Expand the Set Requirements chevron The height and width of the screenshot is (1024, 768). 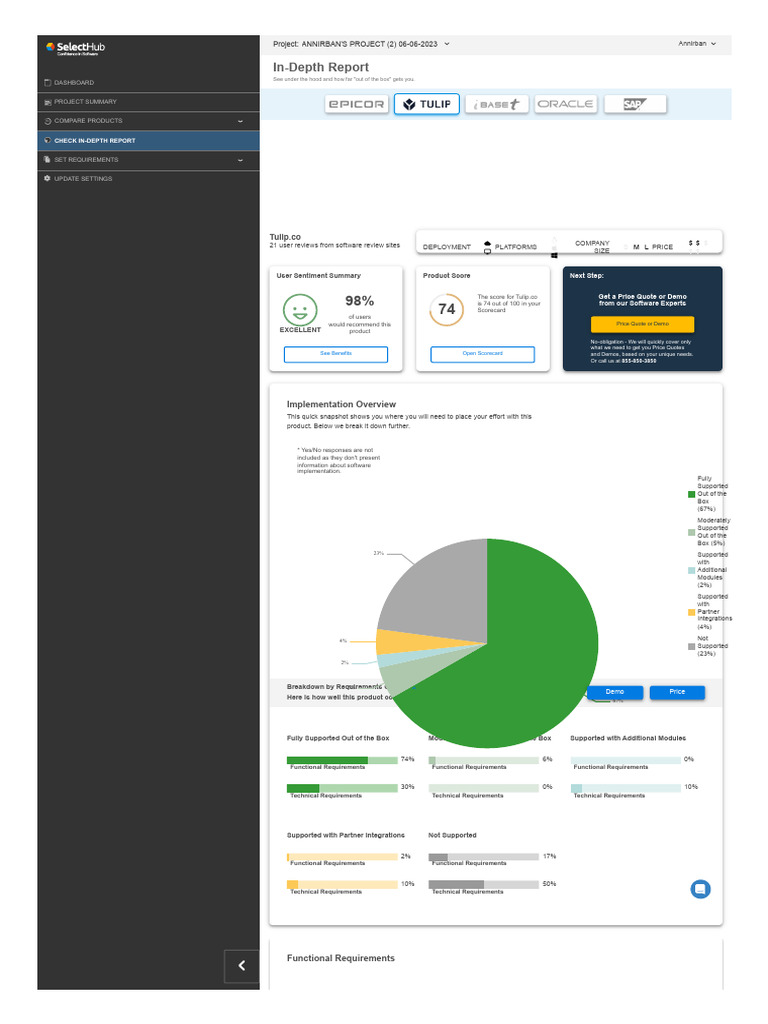click(x=240, y=160)
